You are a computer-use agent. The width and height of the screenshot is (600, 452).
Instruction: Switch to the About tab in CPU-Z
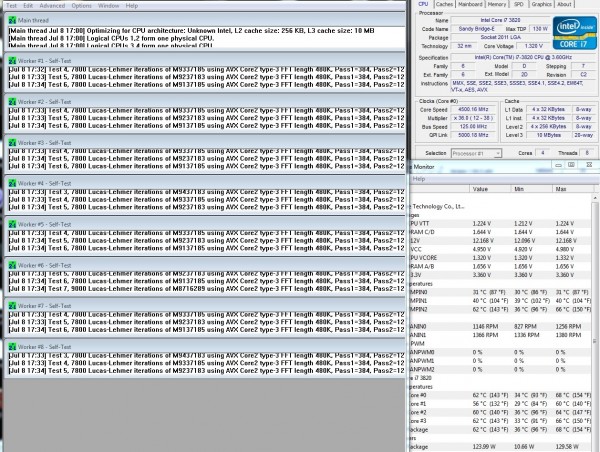564,4
